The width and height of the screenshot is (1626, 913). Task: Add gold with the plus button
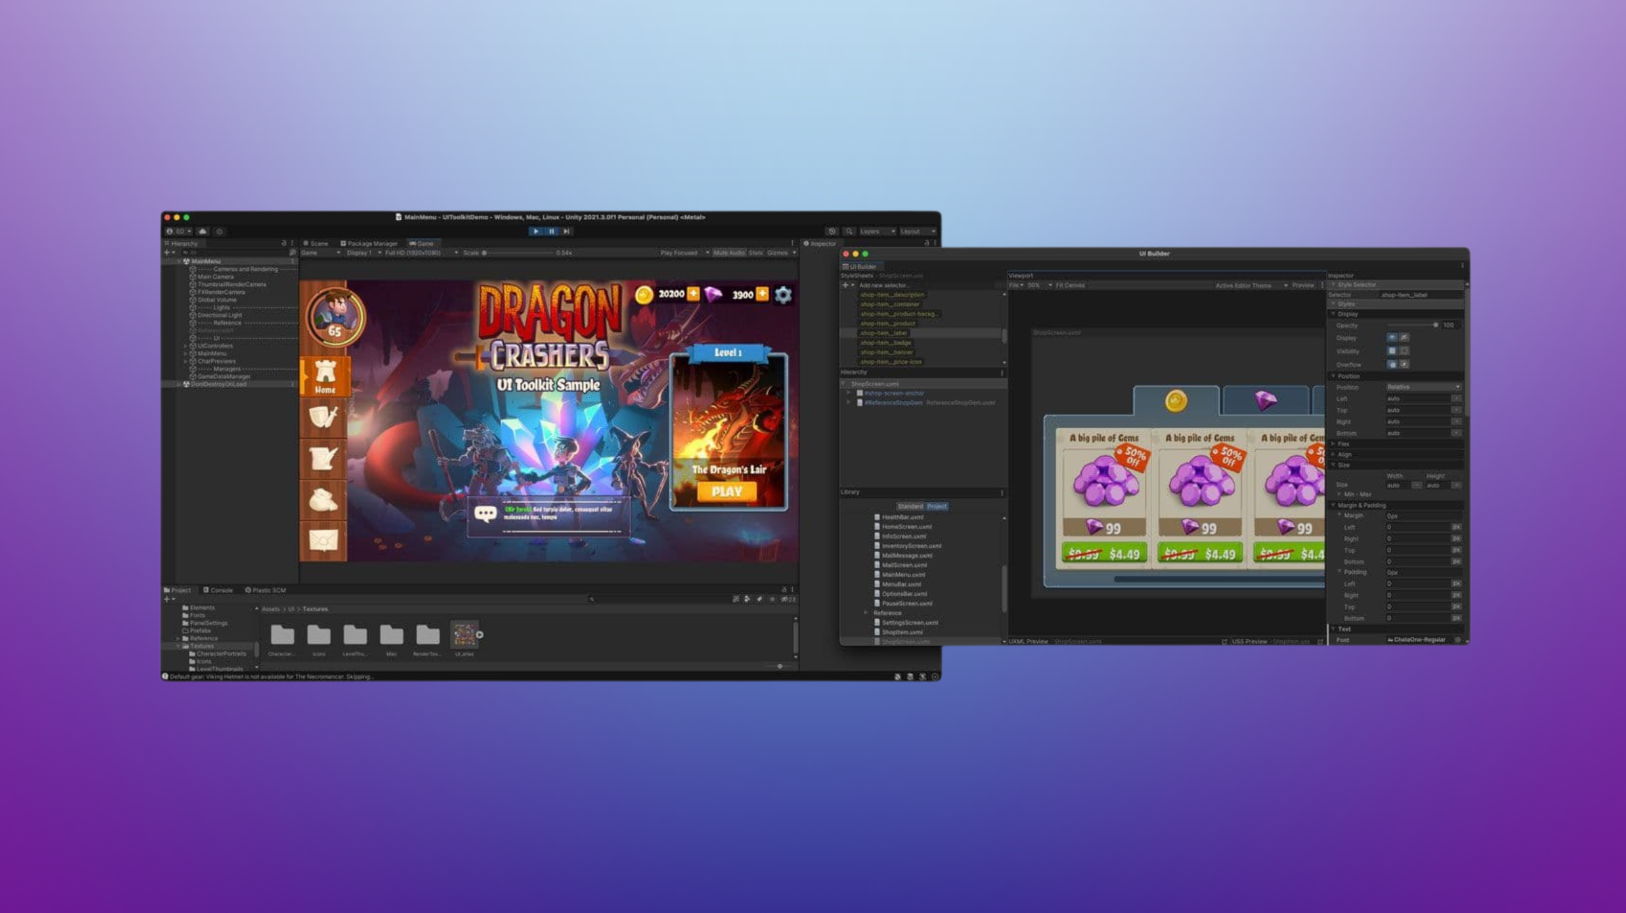tap(693, 294)
